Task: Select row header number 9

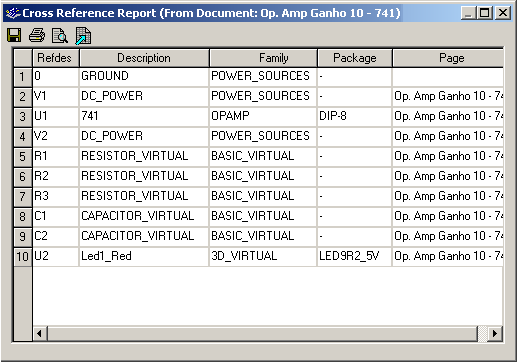Action: 23,237
